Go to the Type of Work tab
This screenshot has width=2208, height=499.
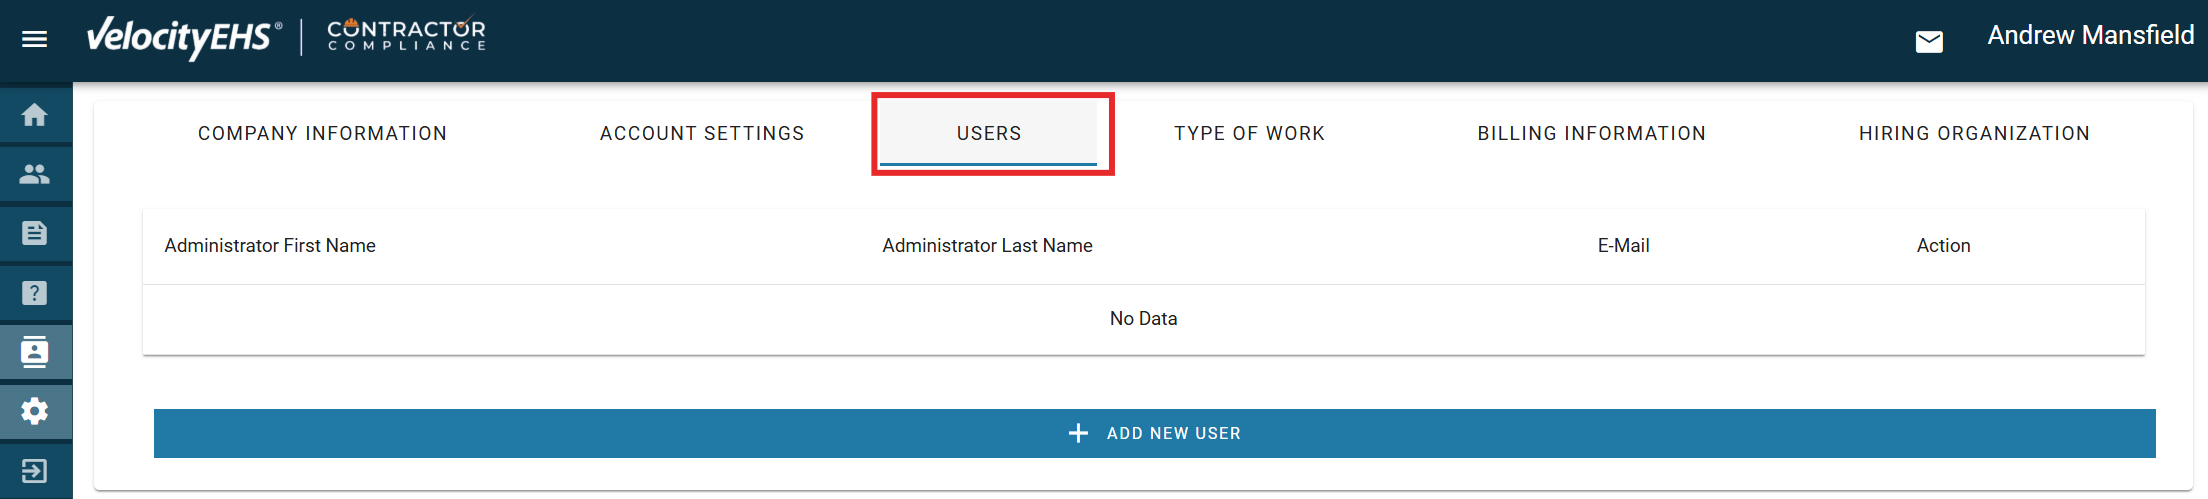[1249, 133]
